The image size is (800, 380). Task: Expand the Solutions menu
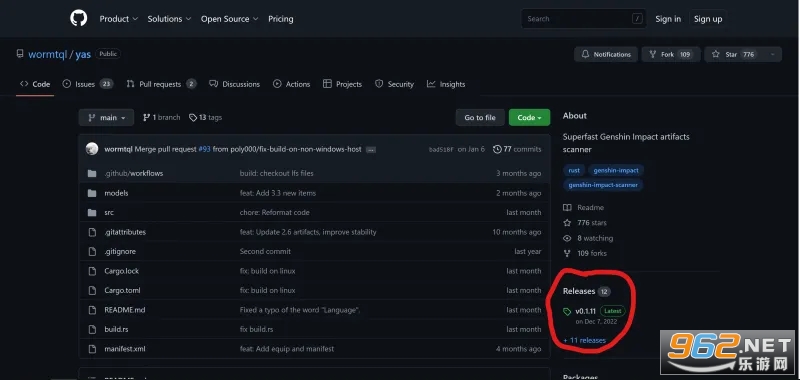click(169, 19)
